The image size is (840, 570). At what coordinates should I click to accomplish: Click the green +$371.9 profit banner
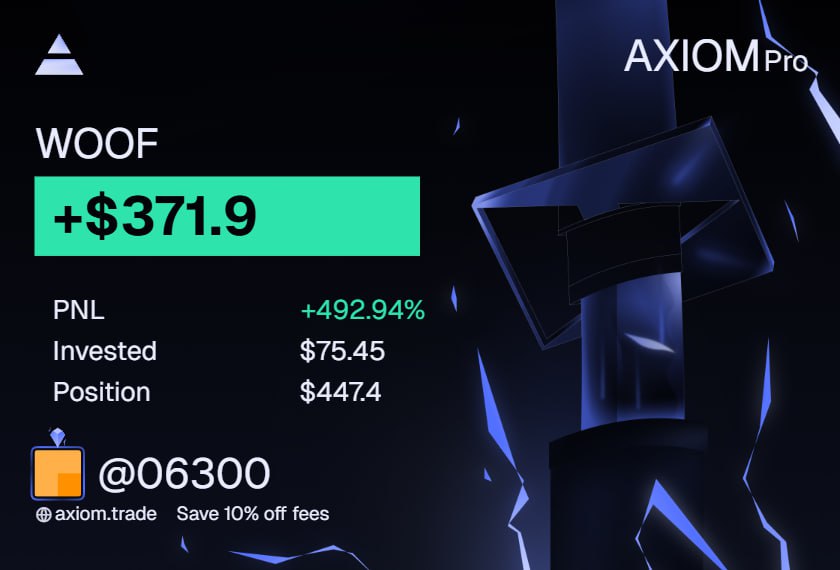tap(227, 216)
